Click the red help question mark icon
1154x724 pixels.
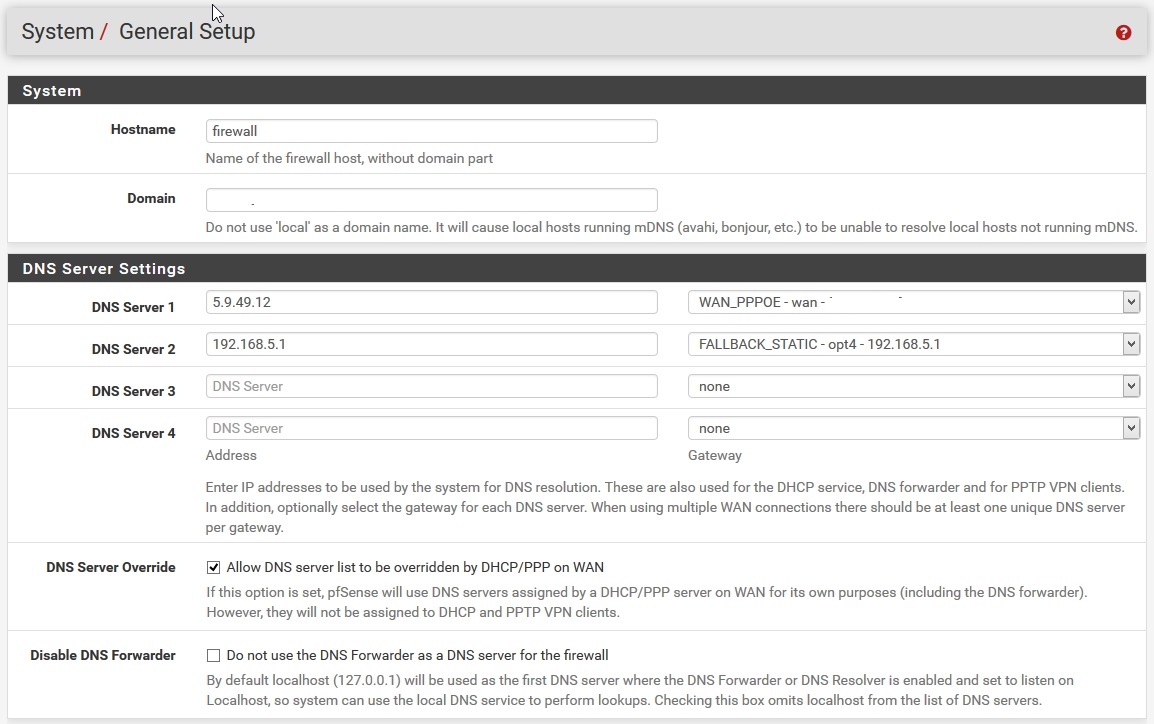1123,33
